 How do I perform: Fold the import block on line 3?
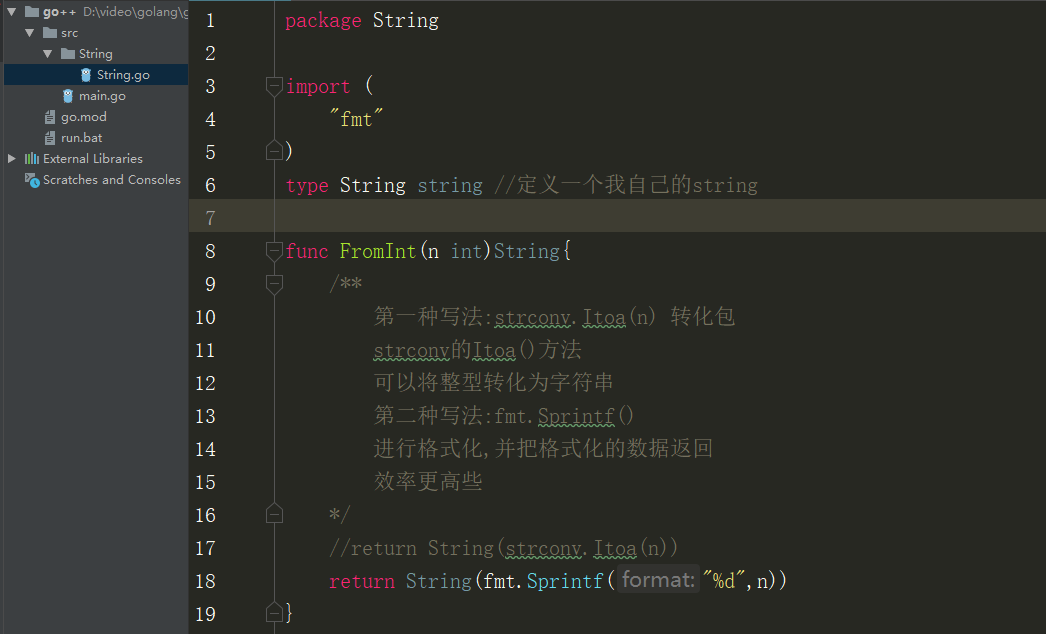274,86
